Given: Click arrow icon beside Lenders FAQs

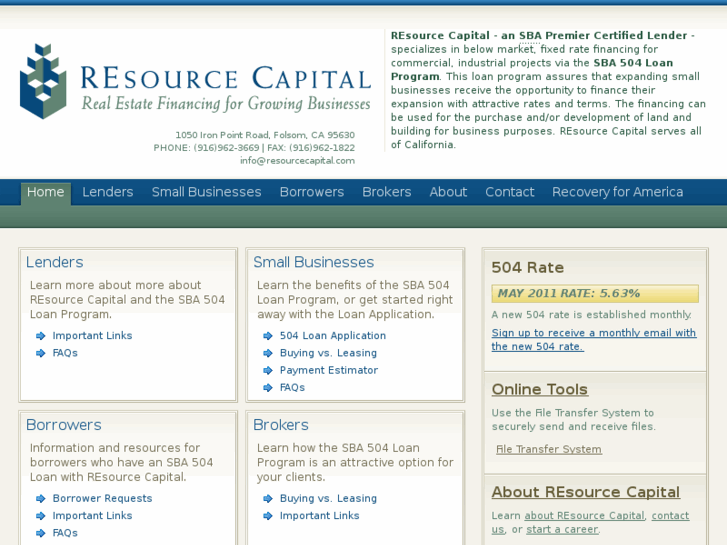Looking at the screenshot, I should pos(41,353).
